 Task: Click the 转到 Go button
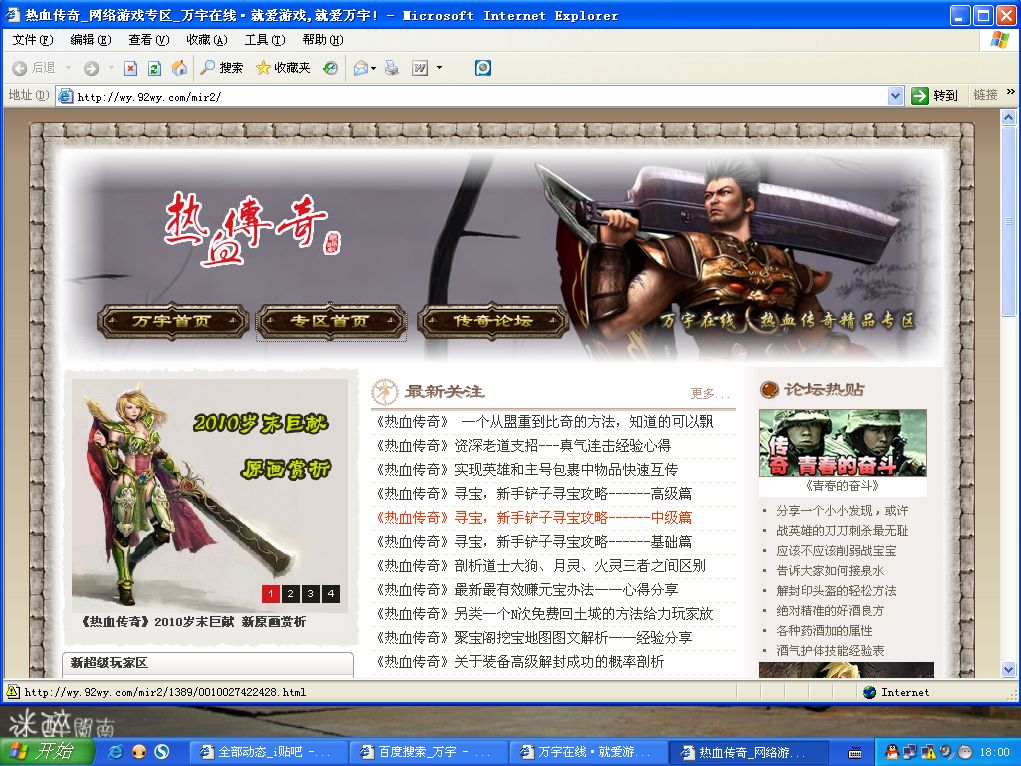[x=934, y=96]
